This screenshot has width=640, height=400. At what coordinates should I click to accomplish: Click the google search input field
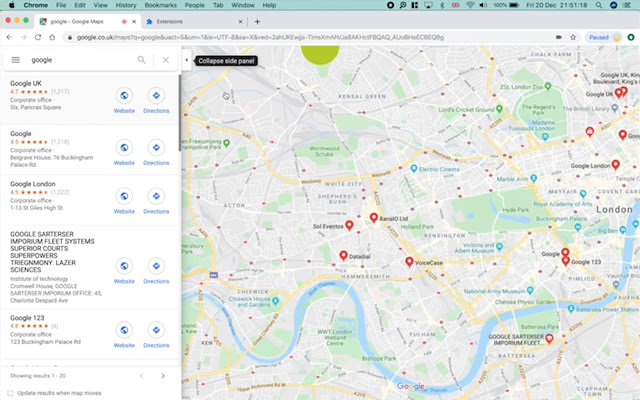pyautogui.click(x=82, y=60)
